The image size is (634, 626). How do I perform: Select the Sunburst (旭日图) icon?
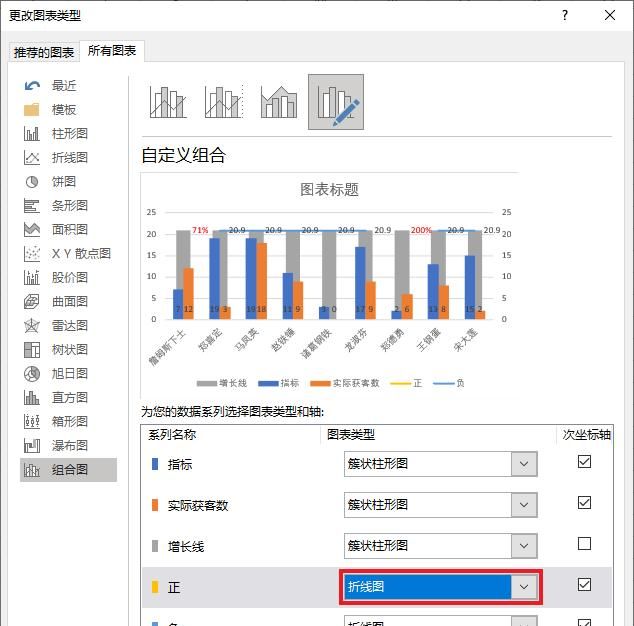click(x=32, y=374)
